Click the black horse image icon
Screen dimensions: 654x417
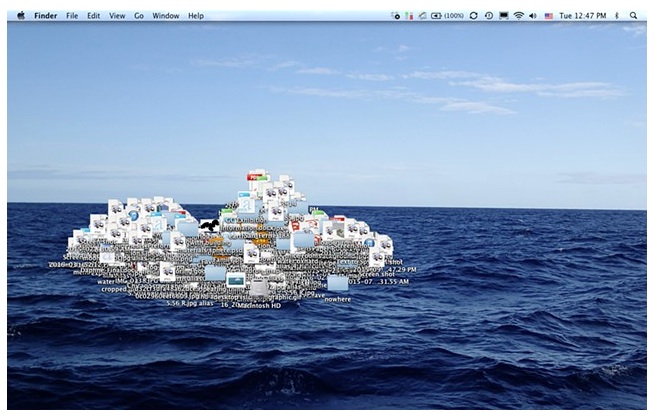click(209, 226)
